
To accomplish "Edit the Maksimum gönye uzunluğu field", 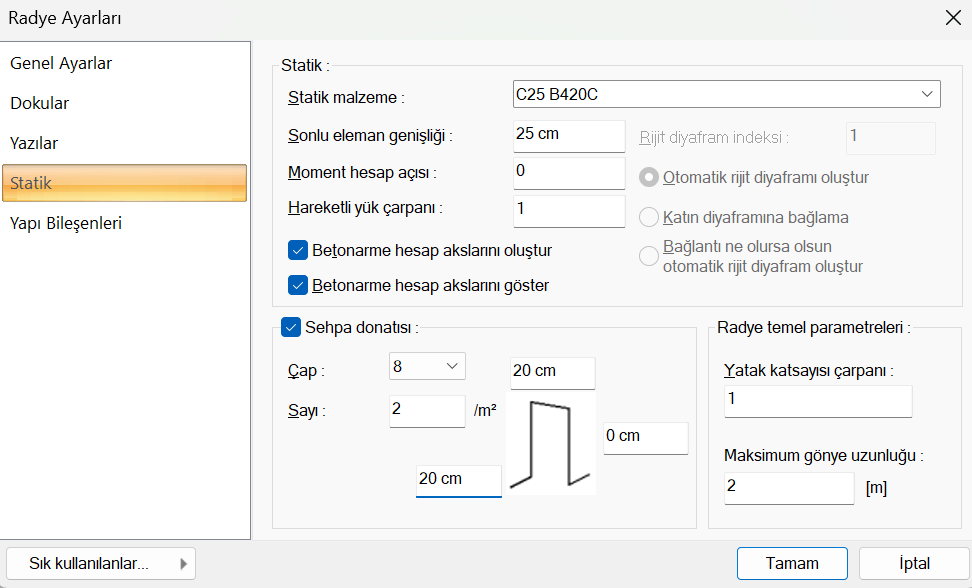I will [789, 487].
